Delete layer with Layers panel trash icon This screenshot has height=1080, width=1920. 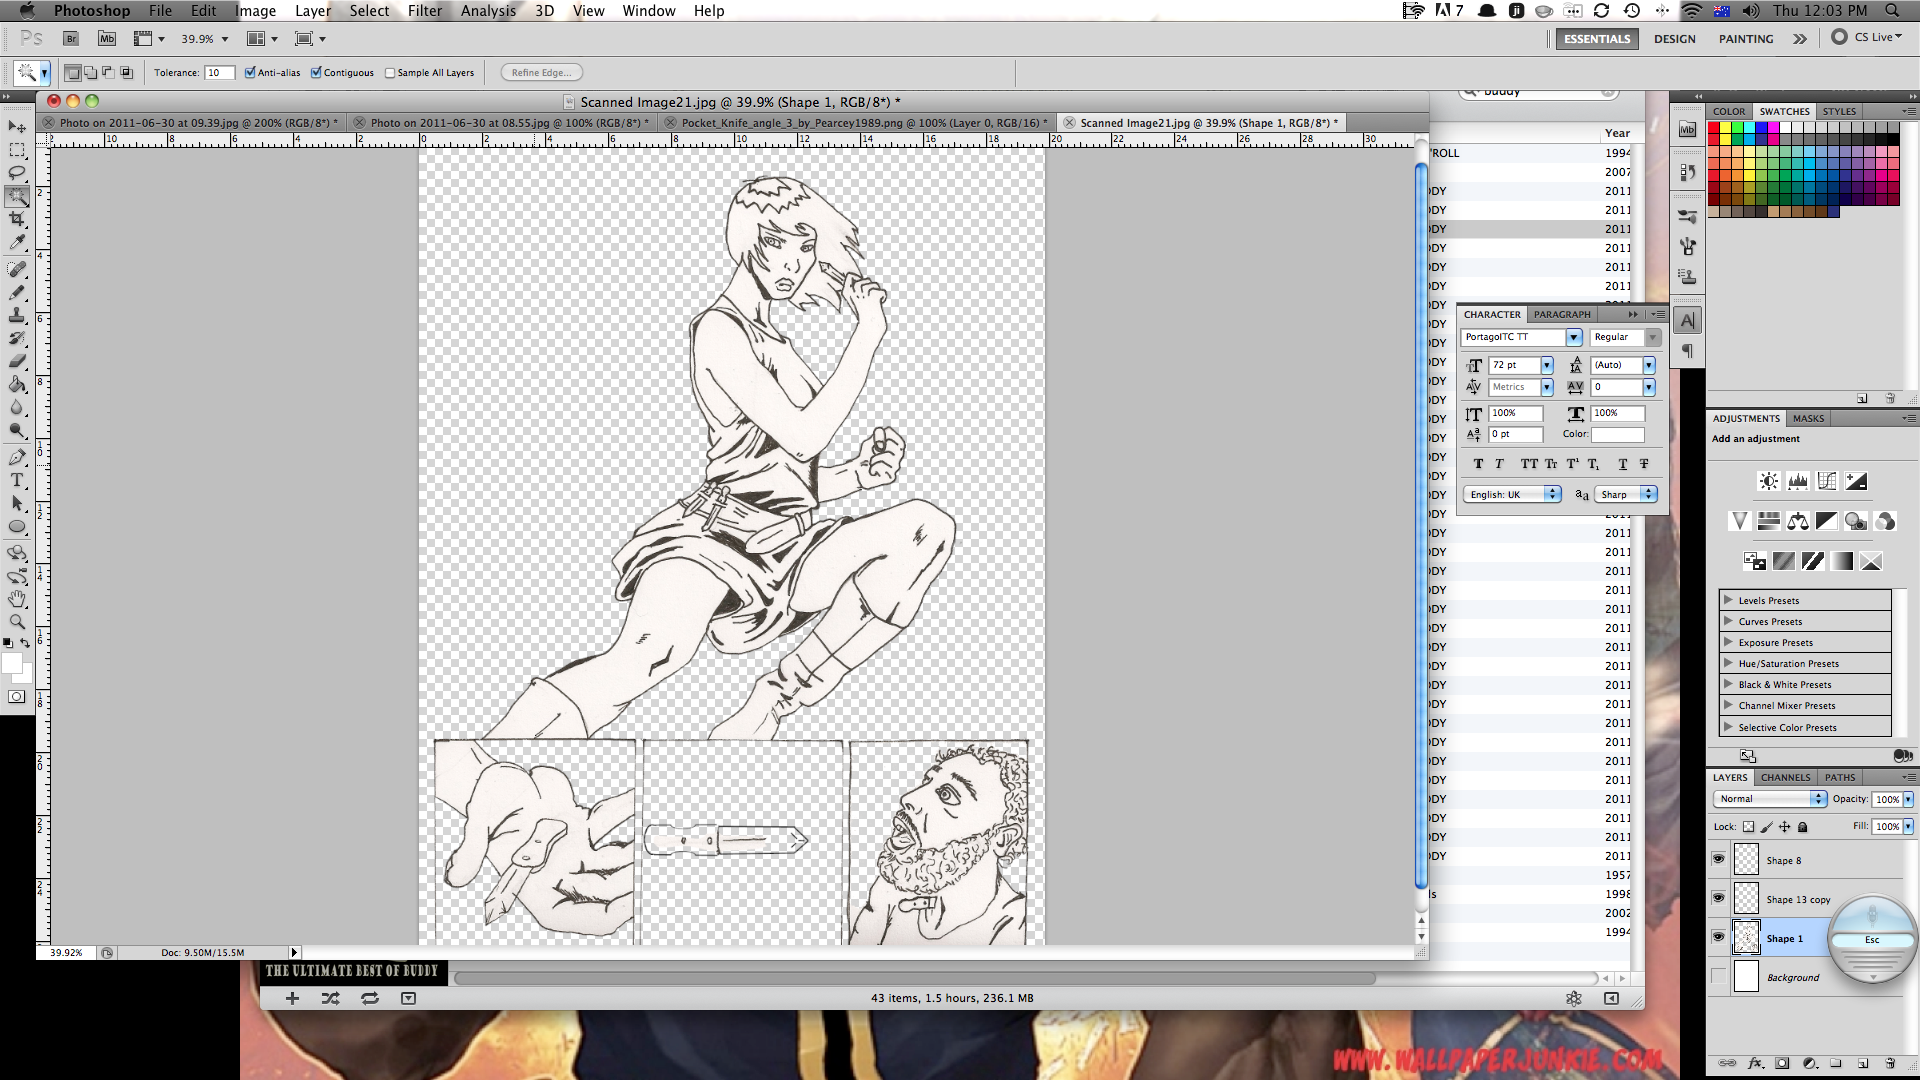1890,1063
